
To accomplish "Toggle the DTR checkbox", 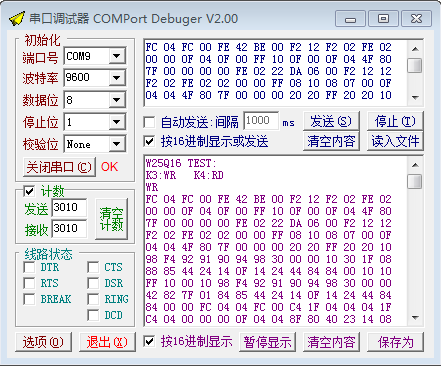I will (x=29, y=267).
